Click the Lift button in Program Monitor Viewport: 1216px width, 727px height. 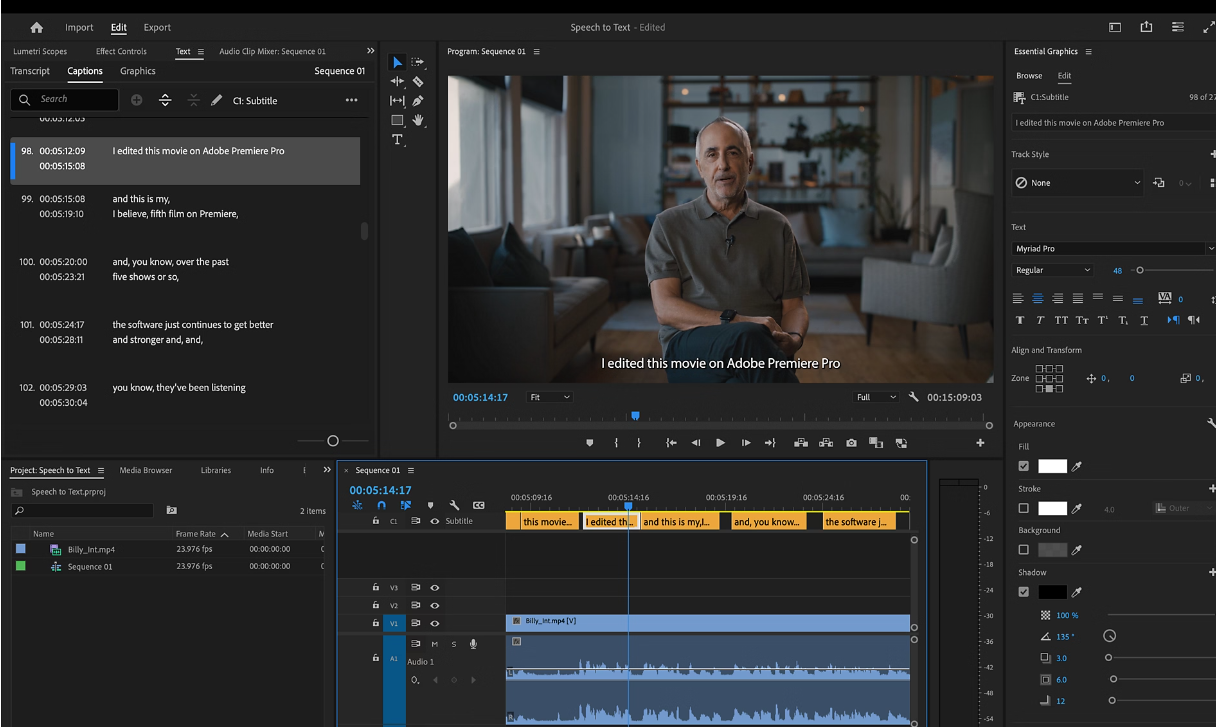pos(801,443)
